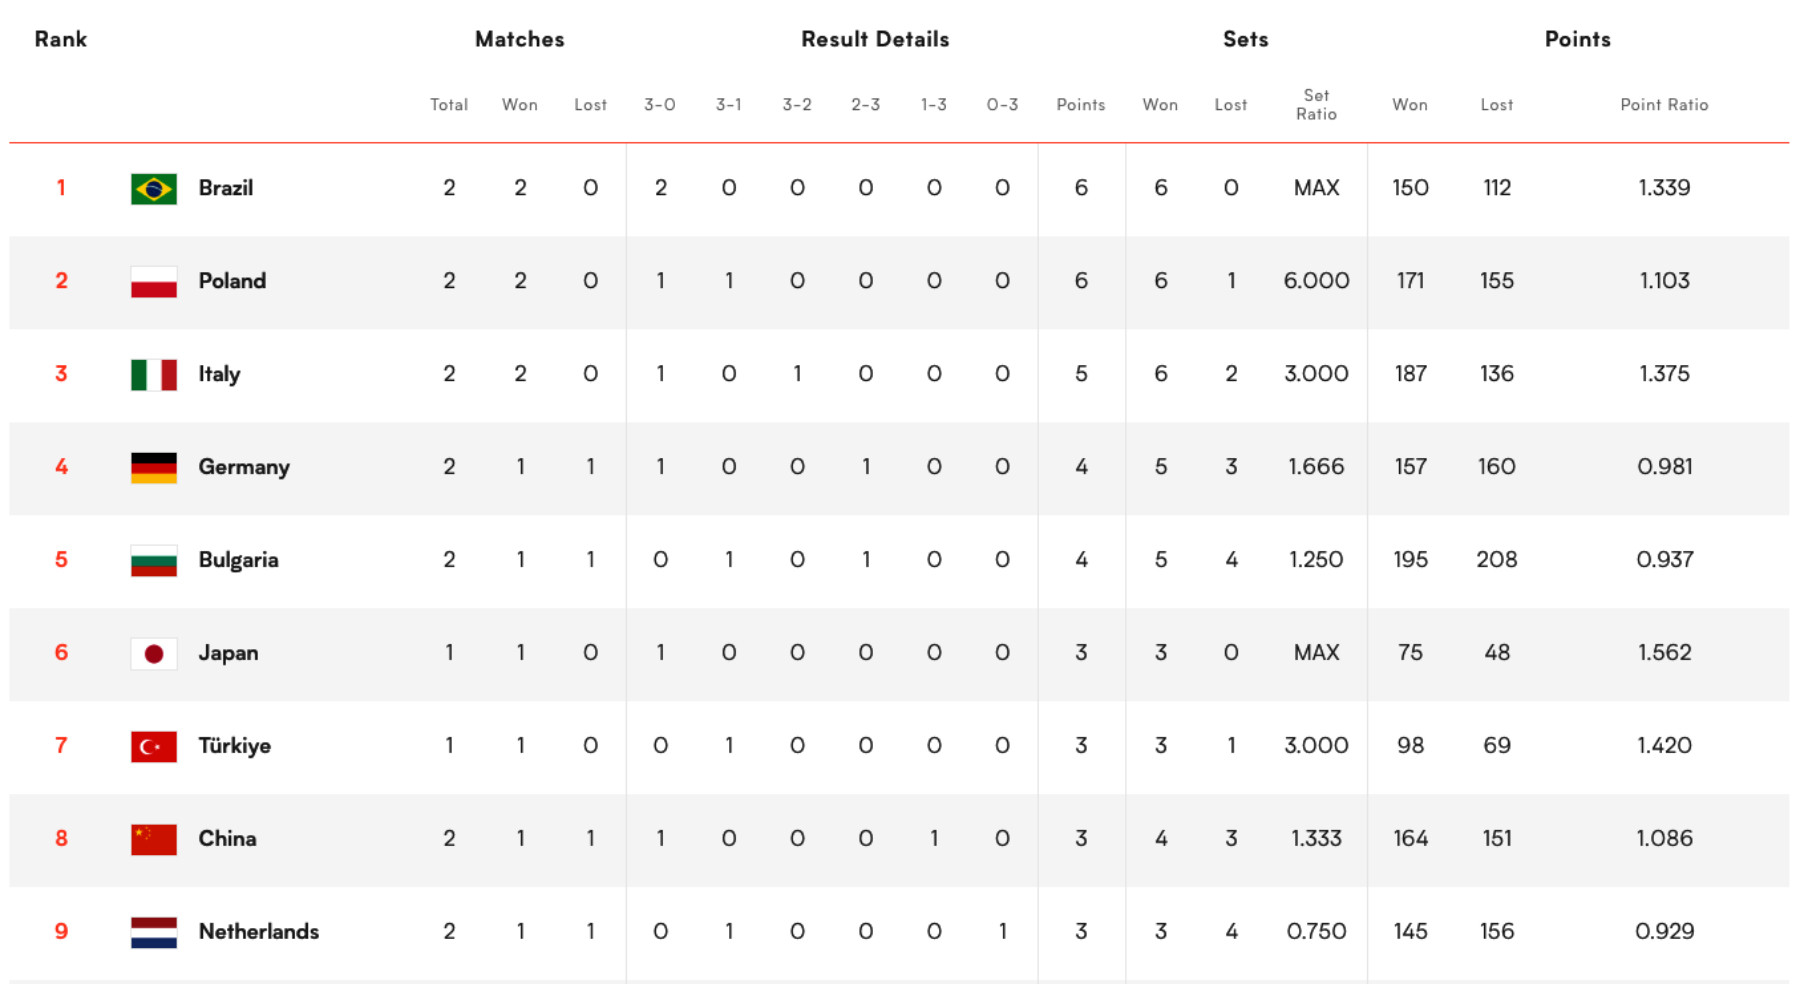Click the China flag icon
Viewport: 1800px width, 984px height.
[x=153, y=839]
